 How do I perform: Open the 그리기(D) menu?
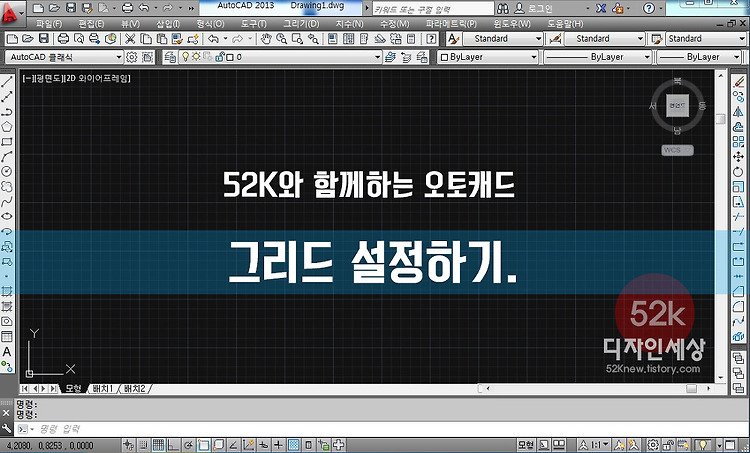click(x=301, y=23)
